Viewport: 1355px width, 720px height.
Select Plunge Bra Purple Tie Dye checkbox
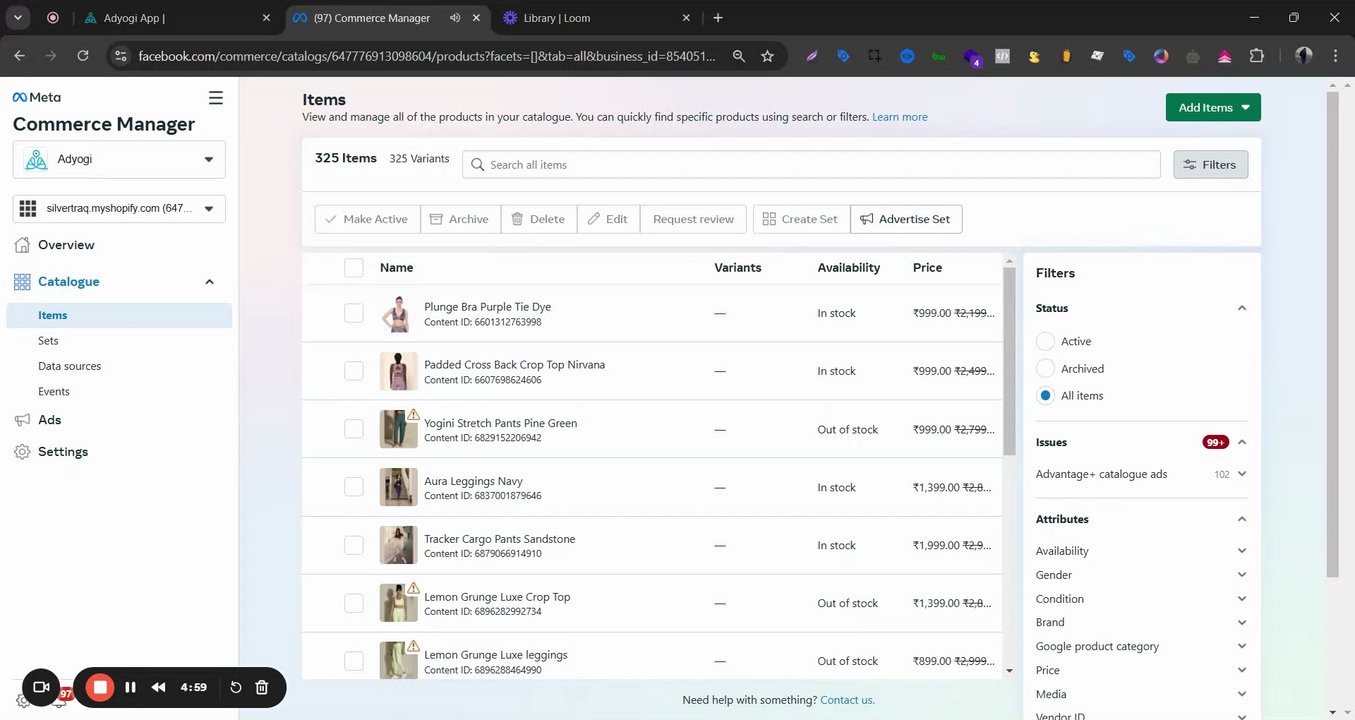tap(353, 313)
